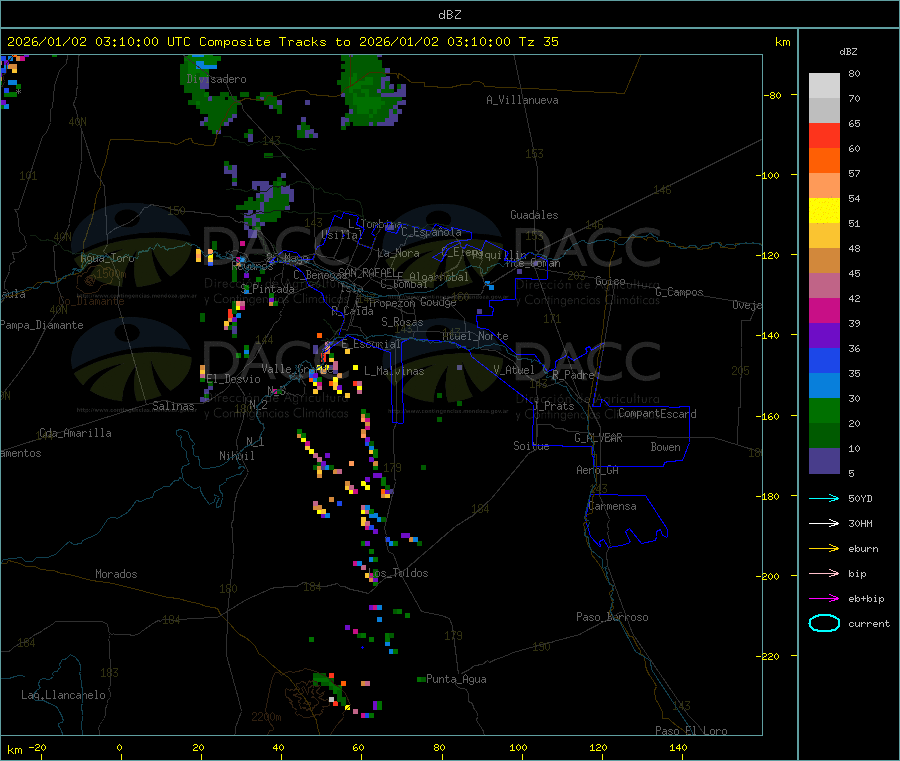Click the 'V_Atuel' map label
Image resolution: width=900 pixels, height=761 pixels.
(514, 370)
